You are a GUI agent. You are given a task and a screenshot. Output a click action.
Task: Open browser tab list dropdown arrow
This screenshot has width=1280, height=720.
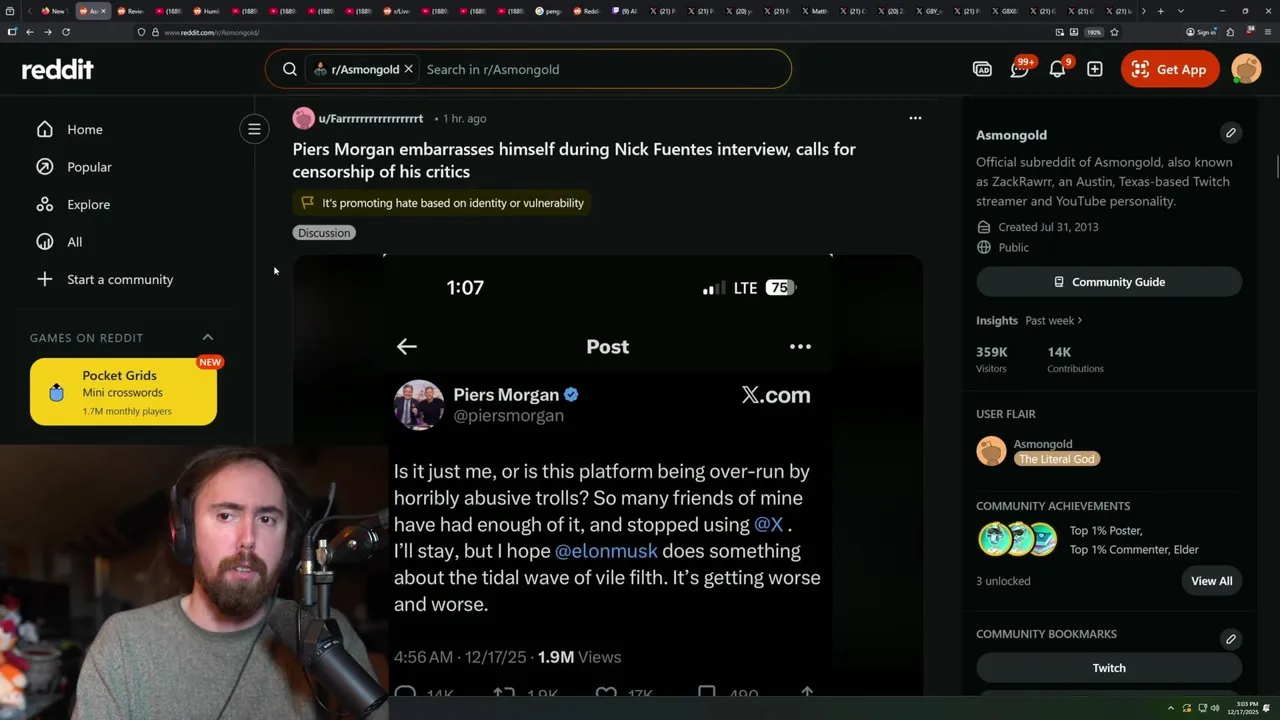click(1181, 11)
